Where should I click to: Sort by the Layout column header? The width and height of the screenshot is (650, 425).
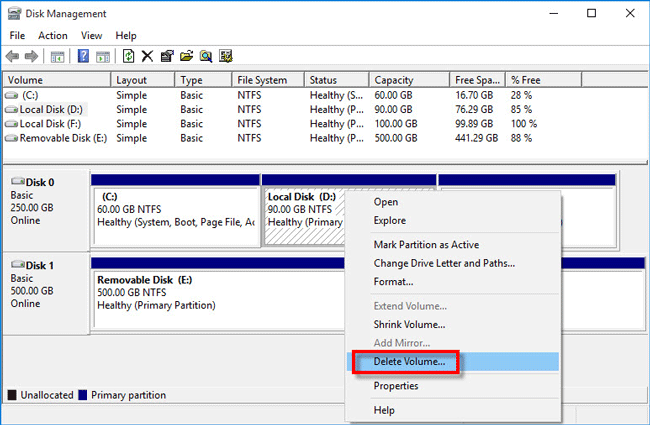(143, 80)
